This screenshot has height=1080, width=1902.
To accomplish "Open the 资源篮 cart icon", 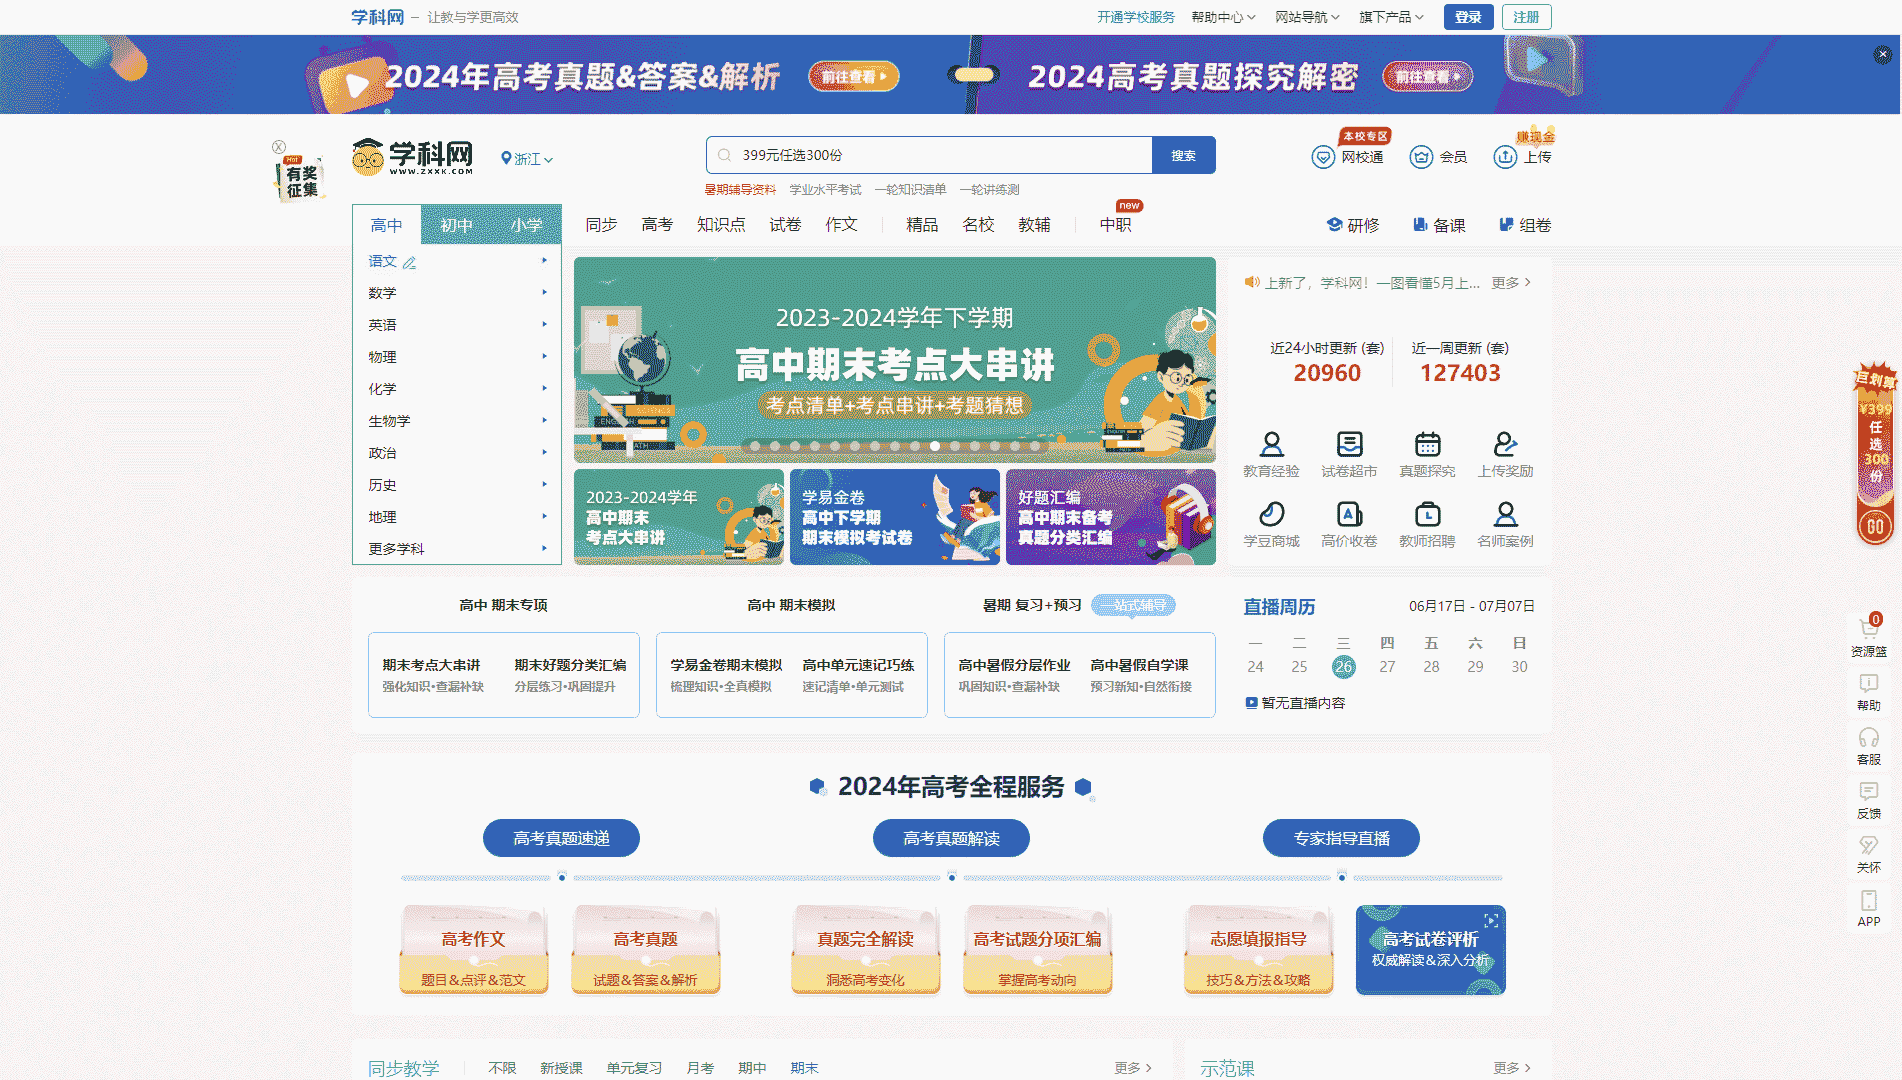I will [x=1868, y=630].
